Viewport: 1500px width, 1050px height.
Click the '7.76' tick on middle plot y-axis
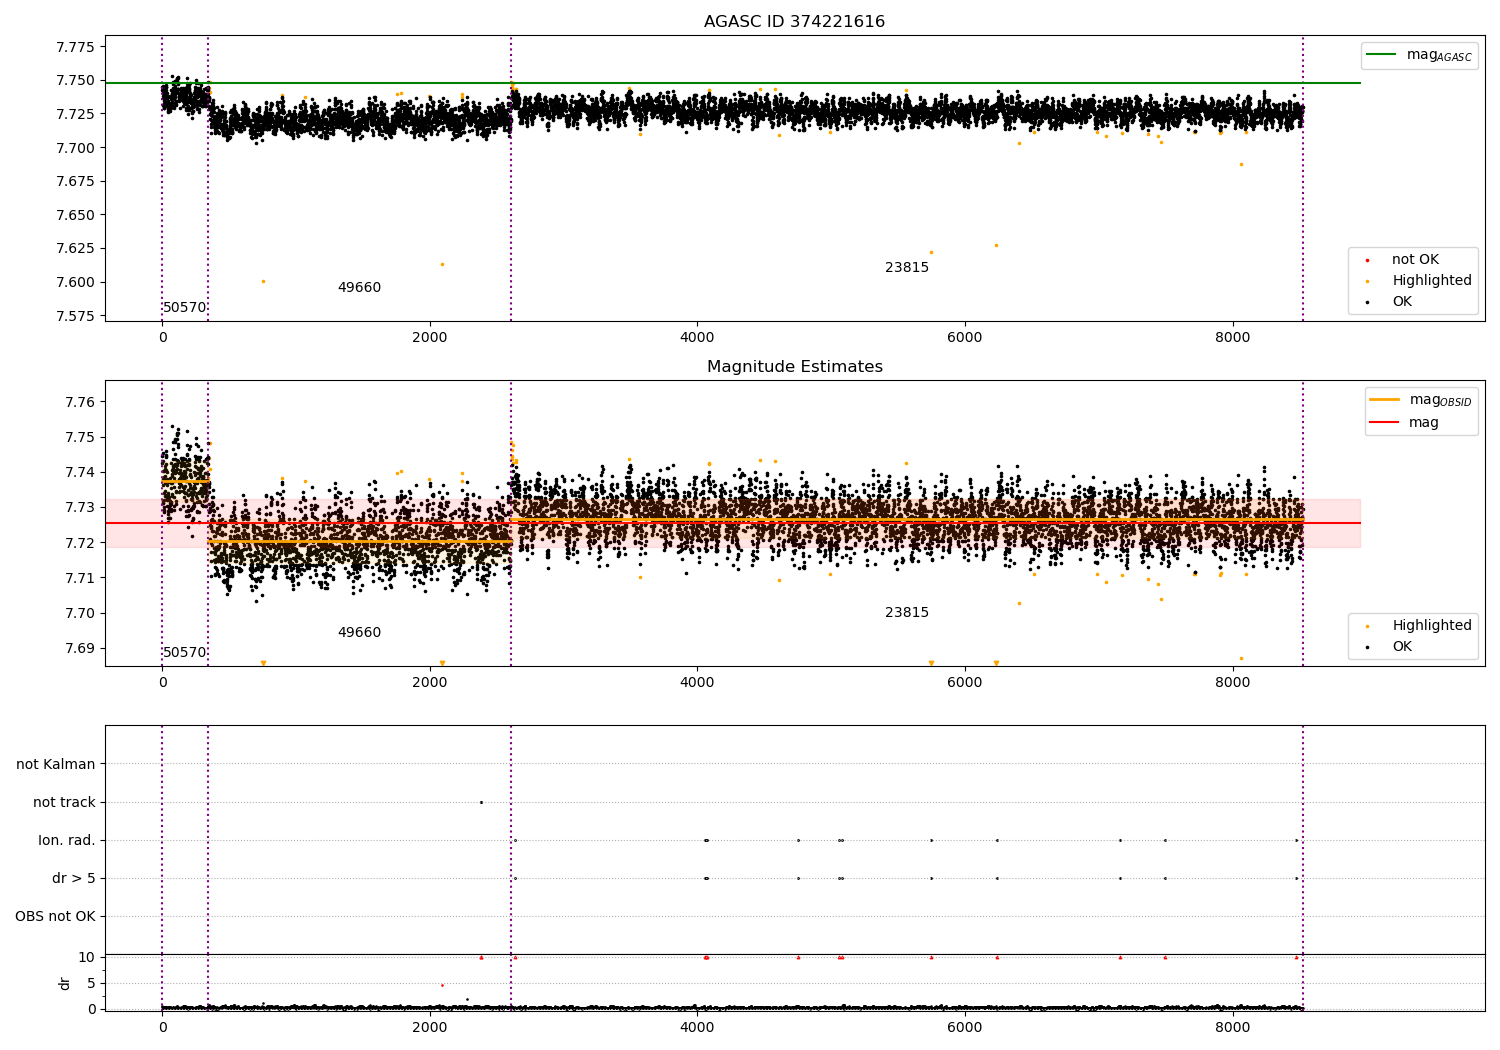click(x=80, y=403)
